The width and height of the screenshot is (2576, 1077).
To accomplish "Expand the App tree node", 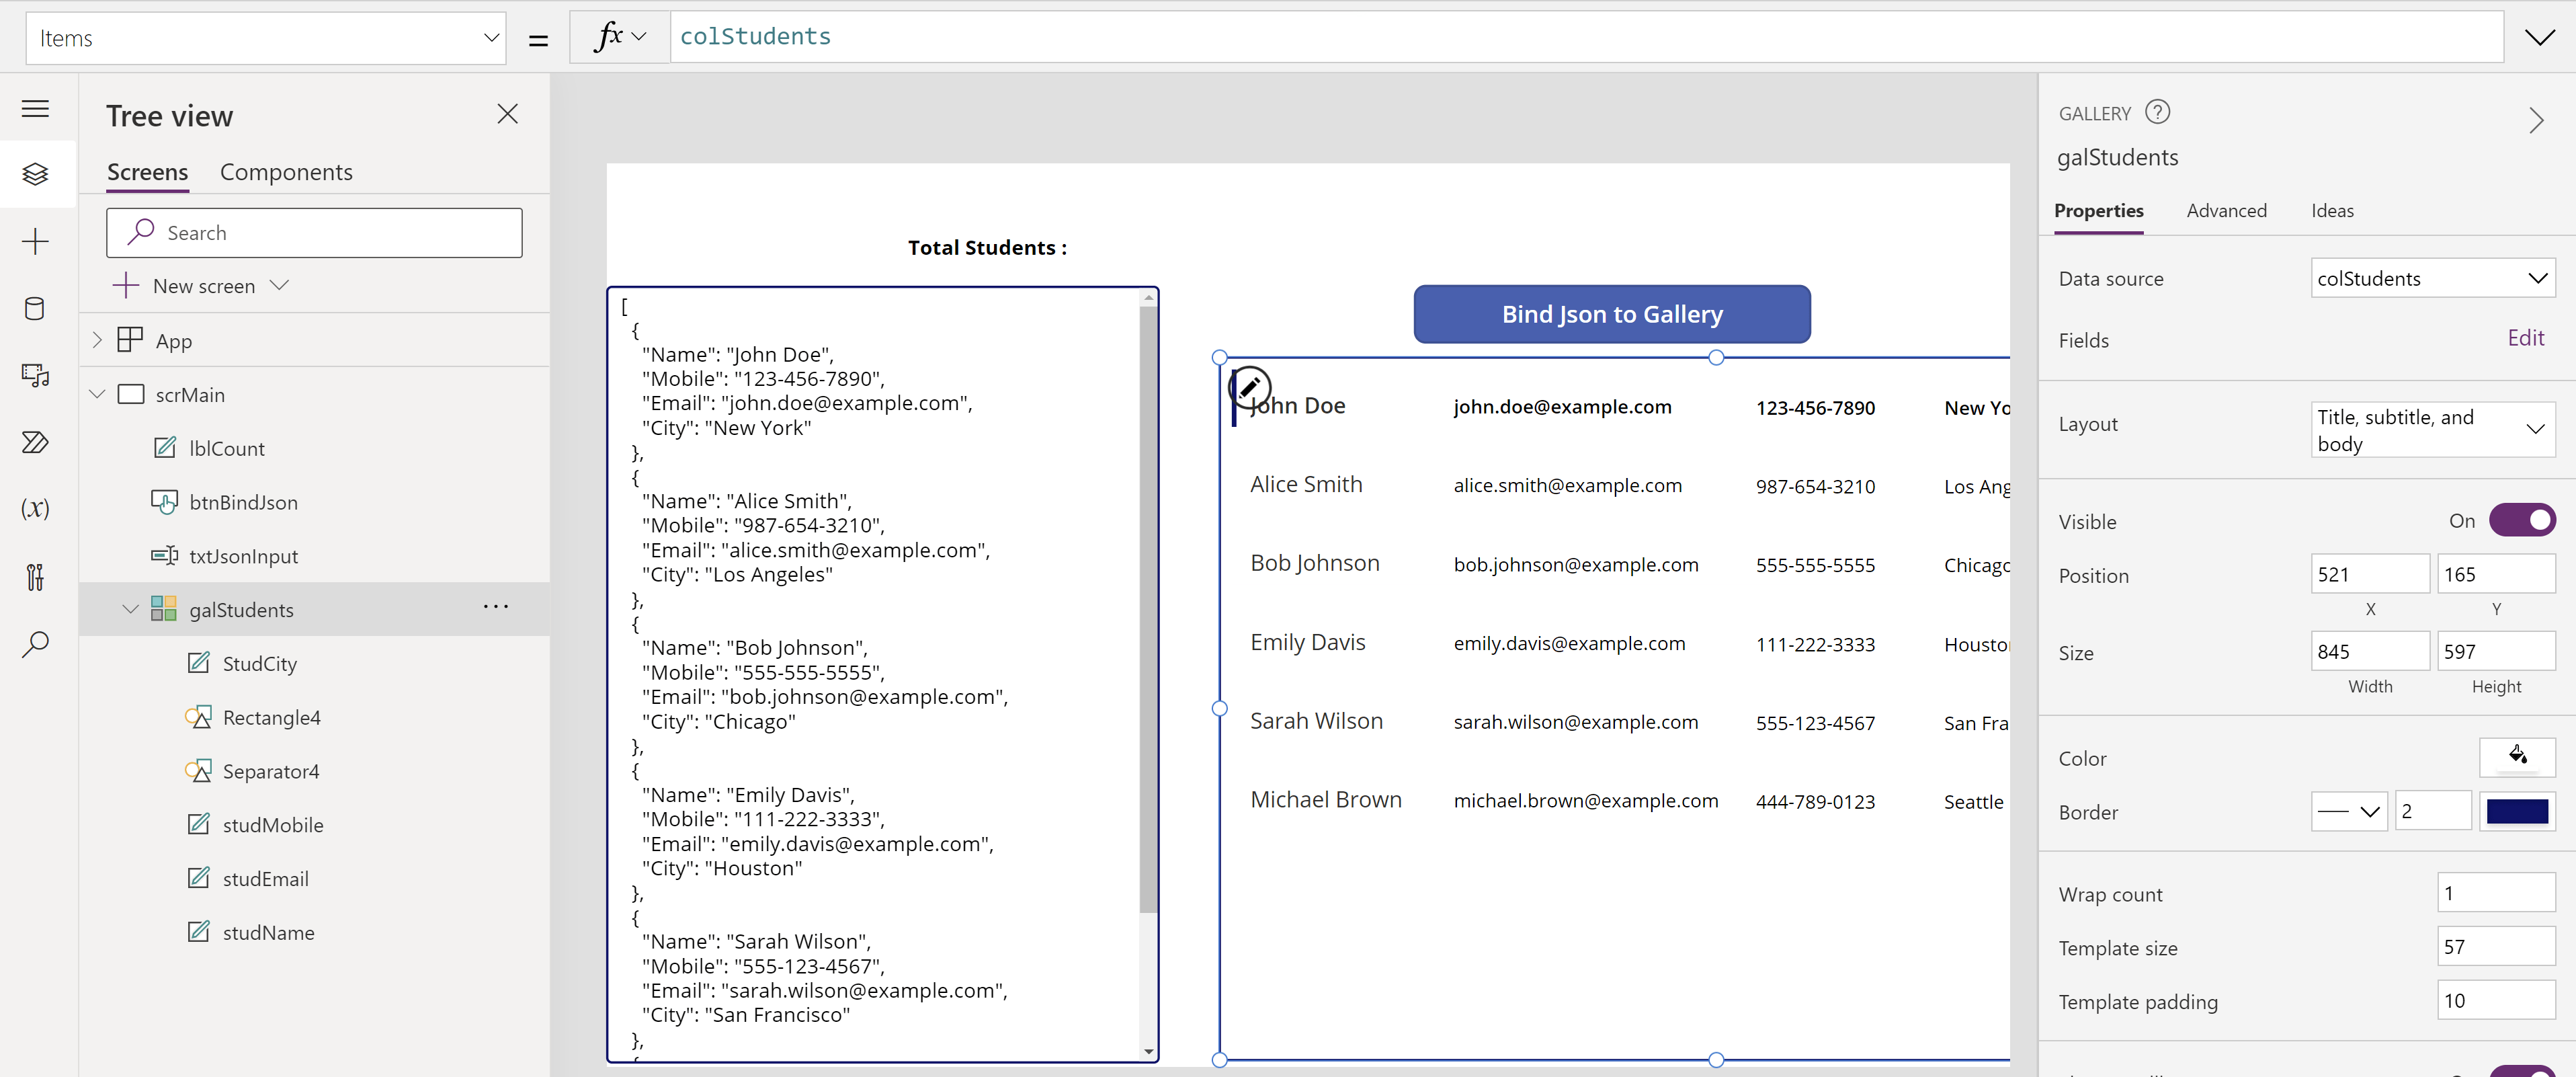I will tap(97, 340).
